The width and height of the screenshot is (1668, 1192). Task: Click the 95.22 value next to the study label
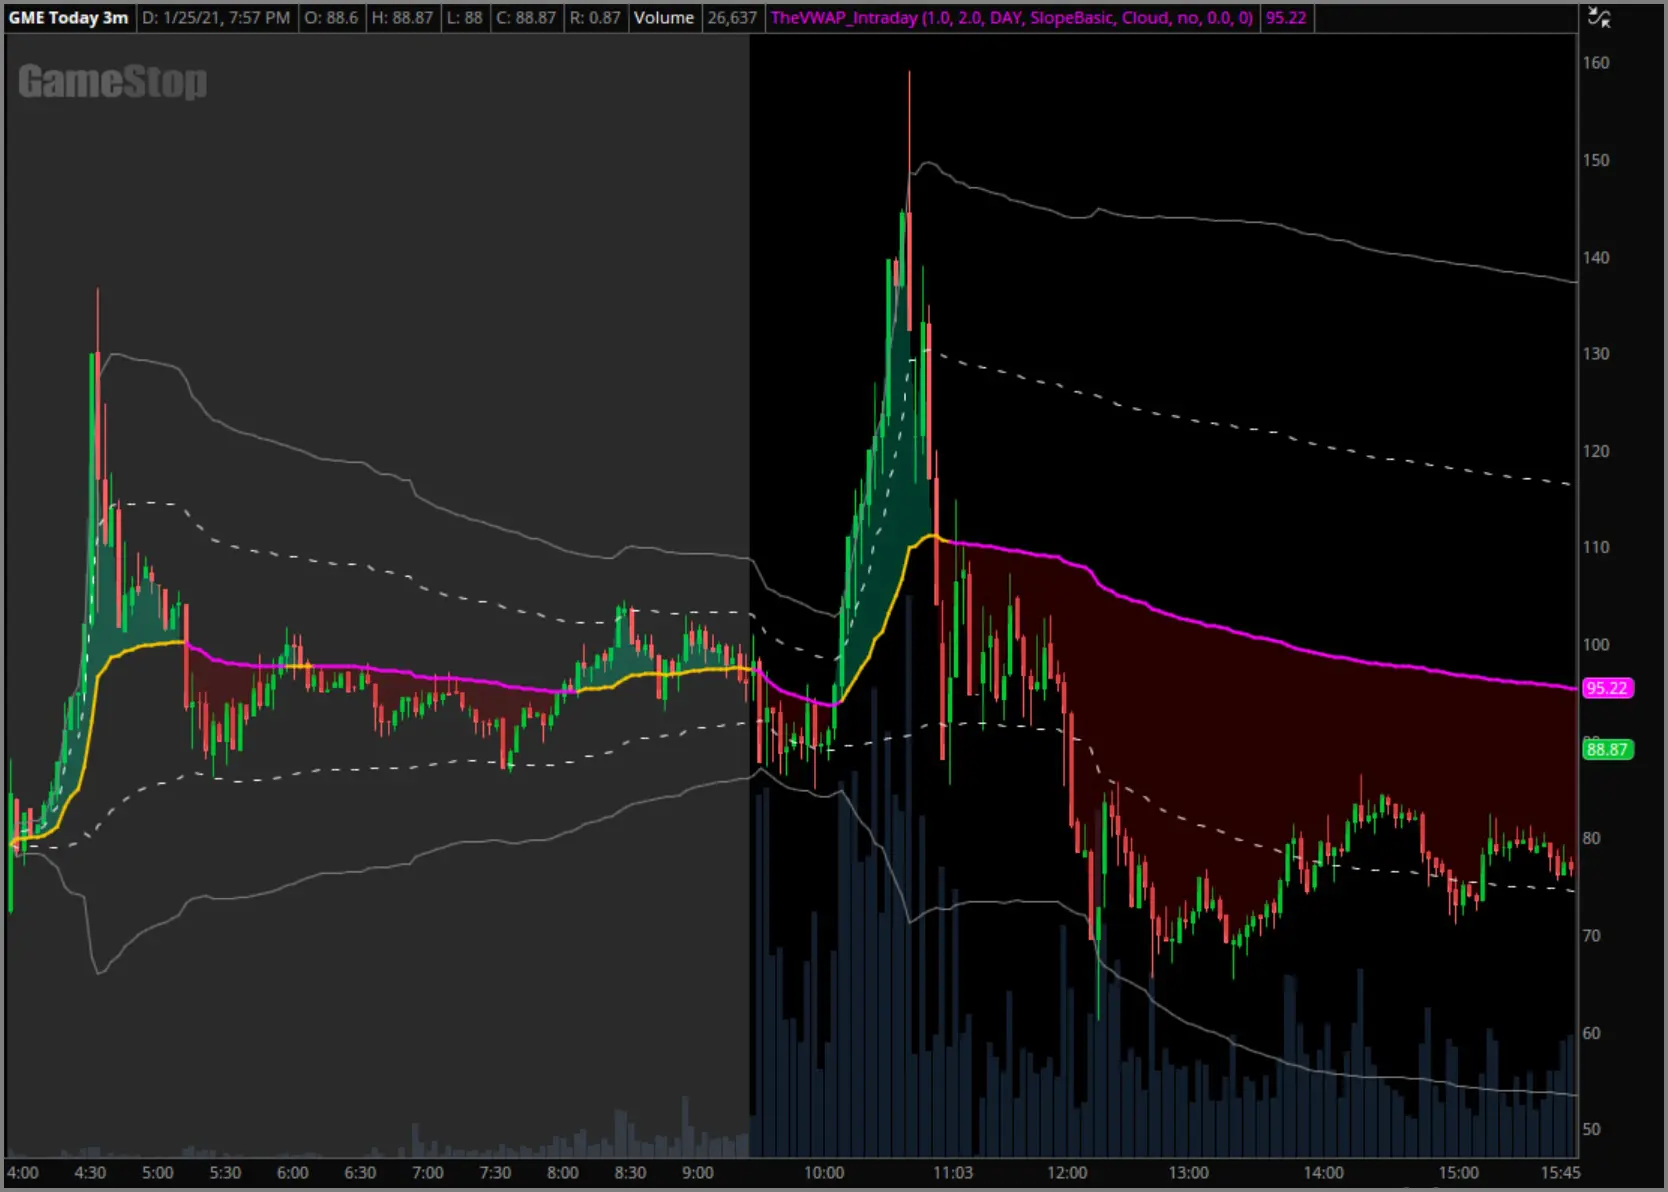tap(1286, 18)
